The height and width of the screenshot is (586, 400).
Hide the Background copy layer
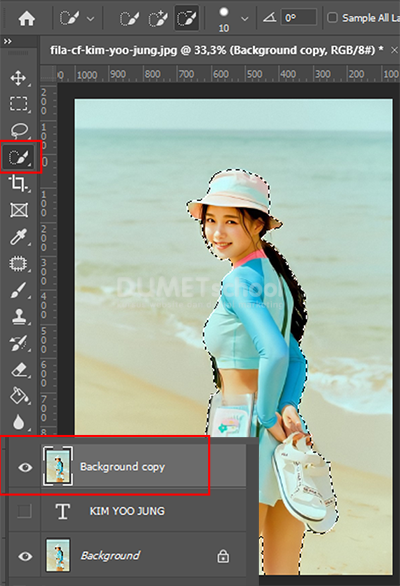click(25, 468)
